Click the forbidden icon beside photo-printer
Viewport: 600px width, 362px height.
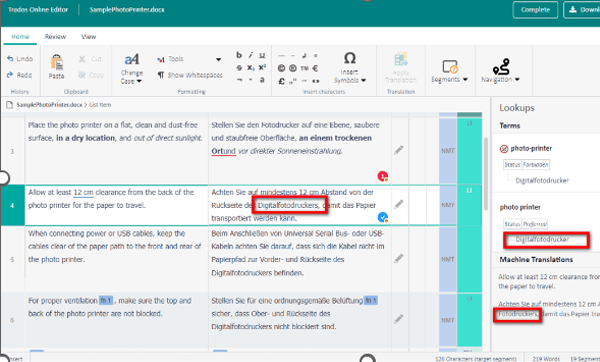[504, 149]
